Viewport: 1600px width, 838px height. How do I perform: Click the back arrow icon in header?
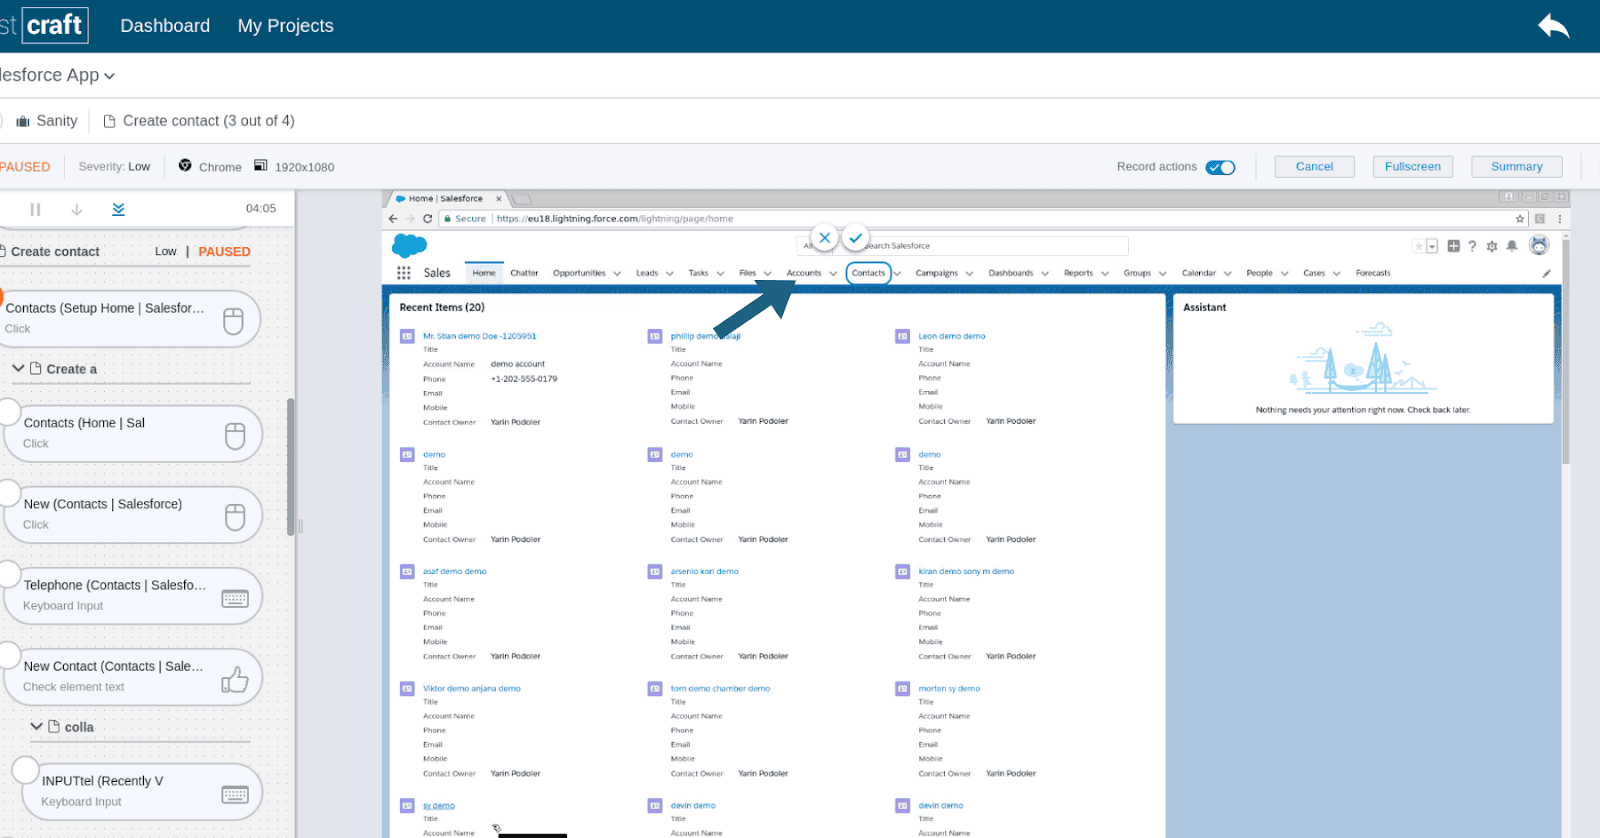[x=1553, y=26]
